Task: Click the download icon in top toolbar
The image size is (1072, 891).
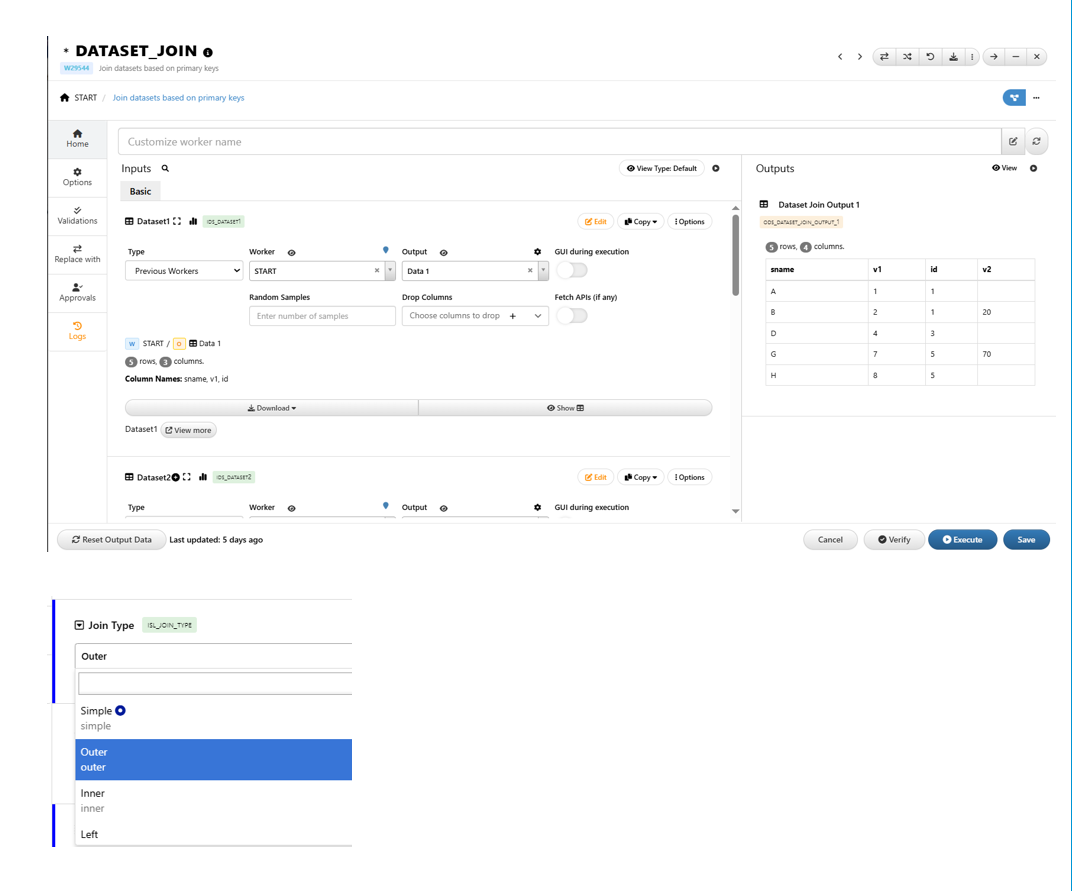Action: [x=953, y=57]
